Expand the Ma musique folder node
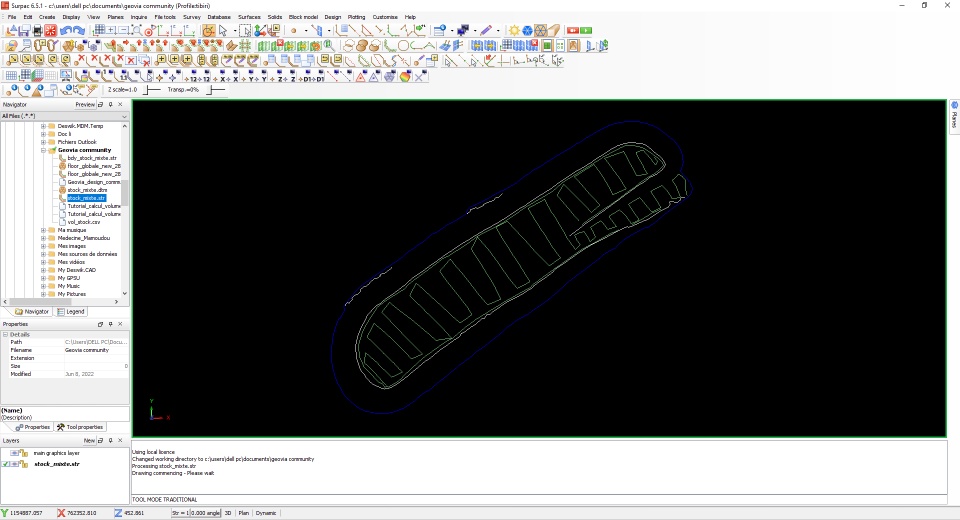960x520 pixels. [x=43, y=230]
